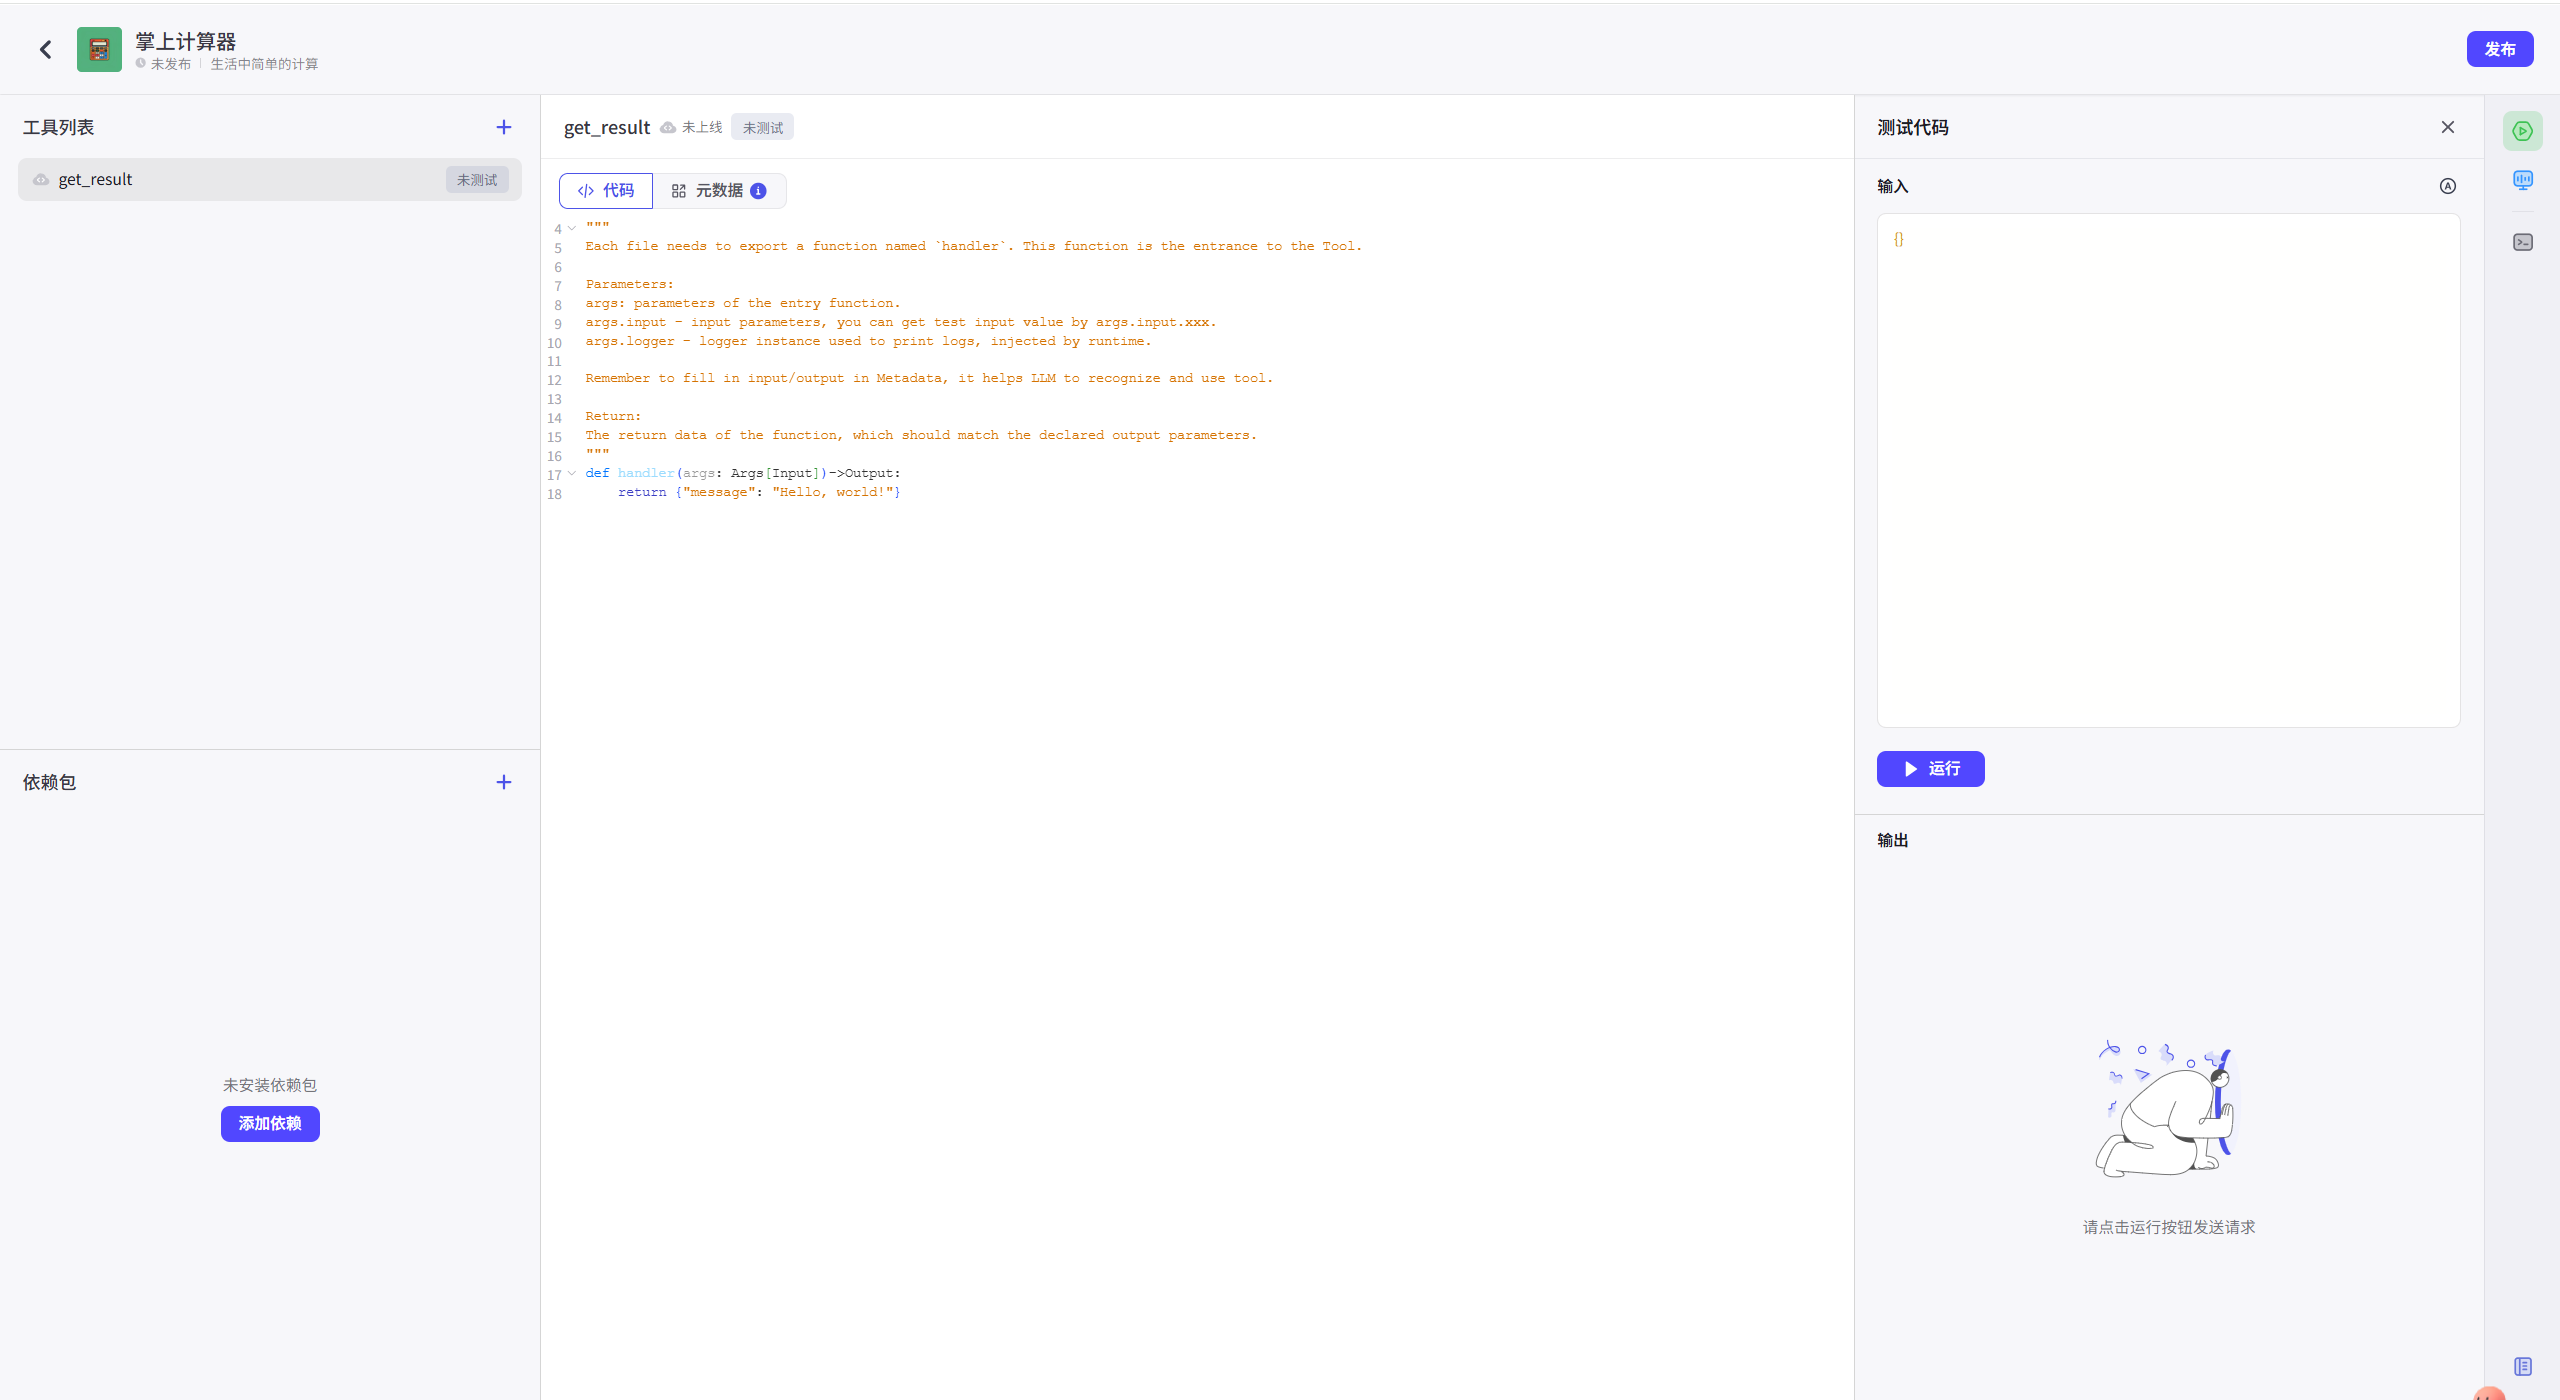Image resolution: width=2560 pixels, height=1400 pixels.
Task: Click the 运行 run button
Action: 1930,769
